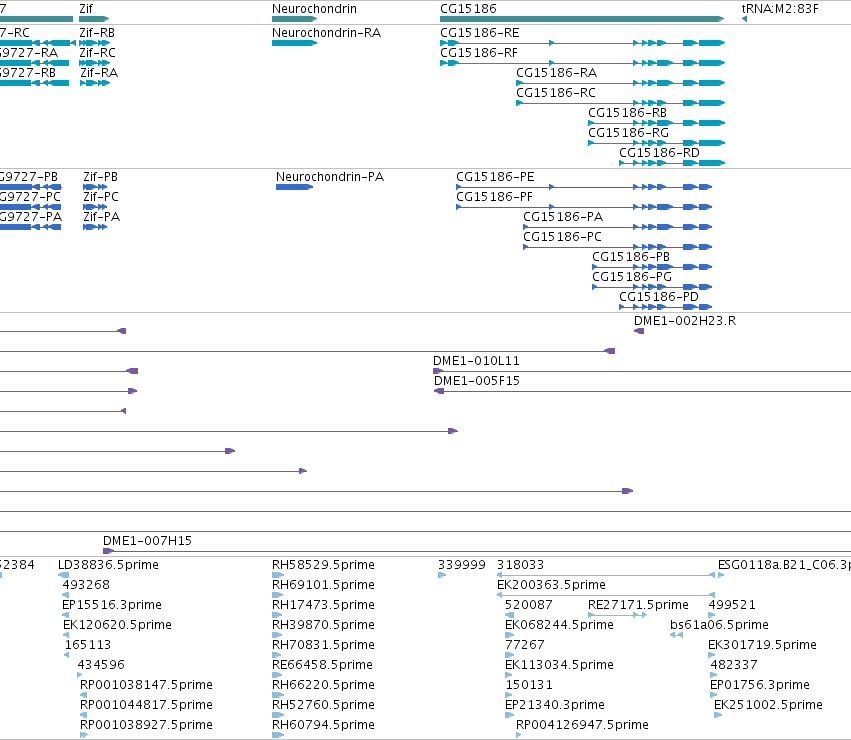Image resolution: width=851 pixels, height=740 pixels.
Task: Select transcript CG15186-RB
Action: (627, 113)
